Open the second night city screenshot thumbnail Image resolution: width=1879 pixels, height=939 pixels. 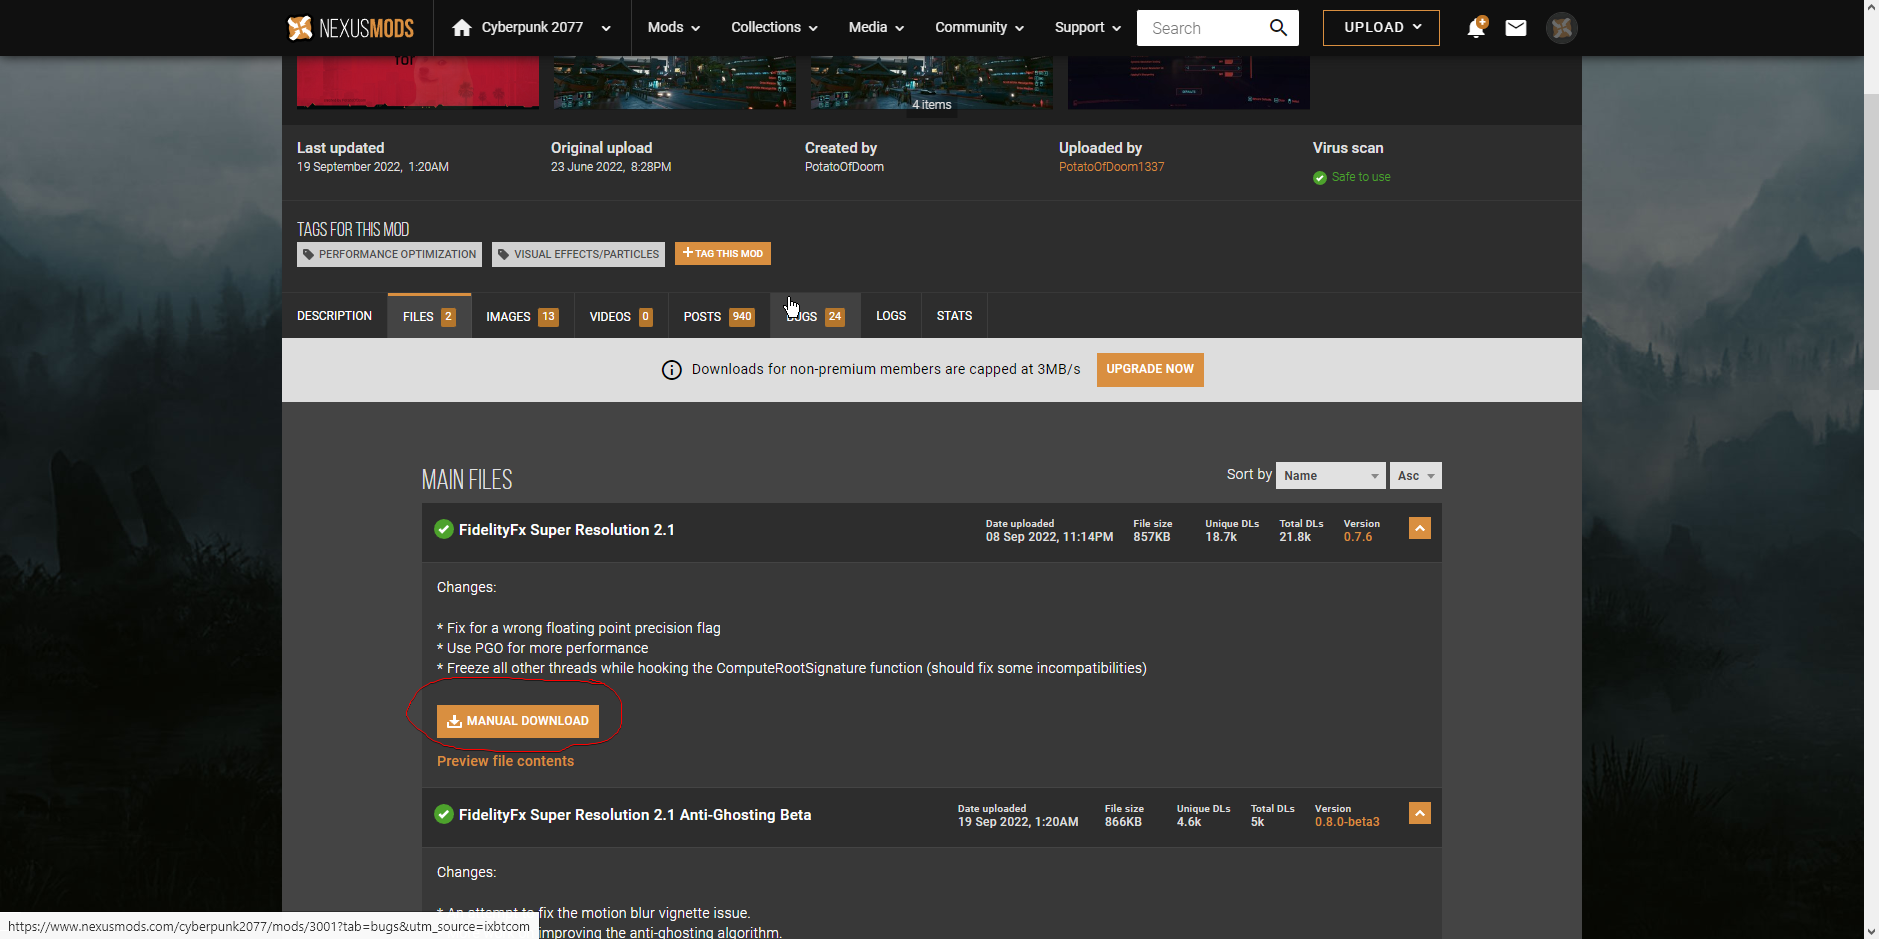pyautogui.click(x=675, y=82)
